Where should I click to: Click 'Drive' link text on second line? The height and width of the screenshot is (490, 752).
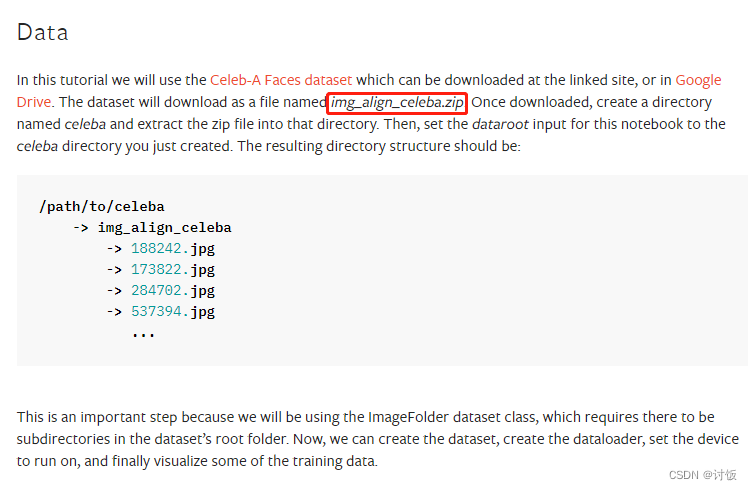[x=34, y=102]
